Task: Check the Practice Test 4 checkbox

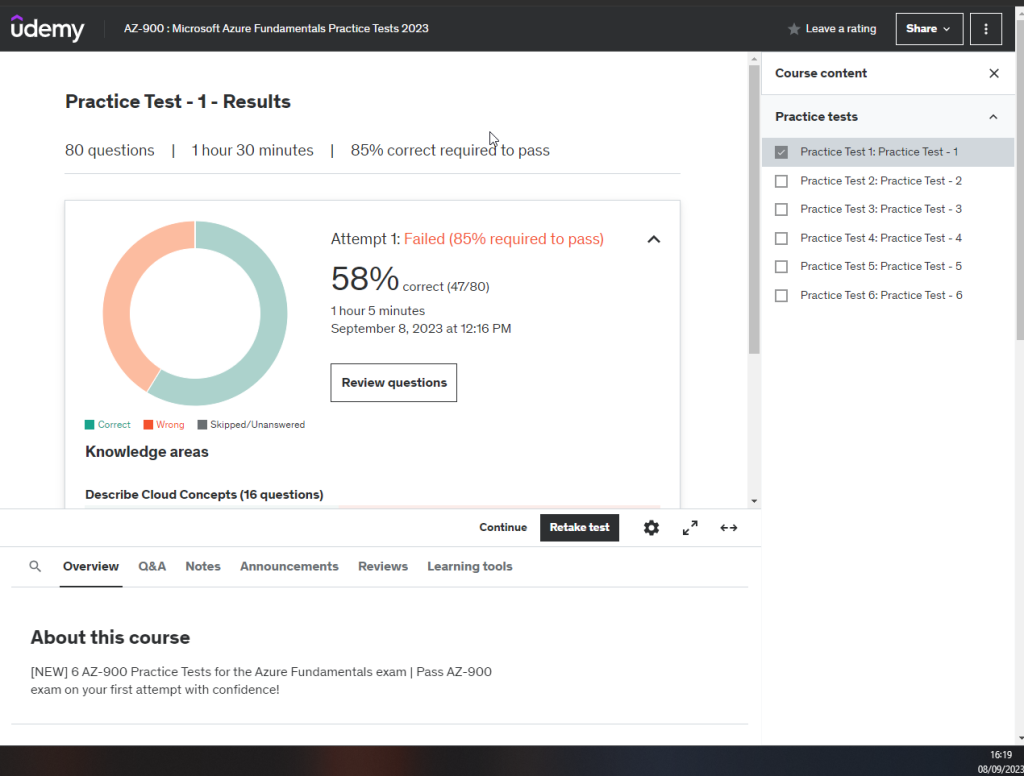Action: (x=781, y=238)
